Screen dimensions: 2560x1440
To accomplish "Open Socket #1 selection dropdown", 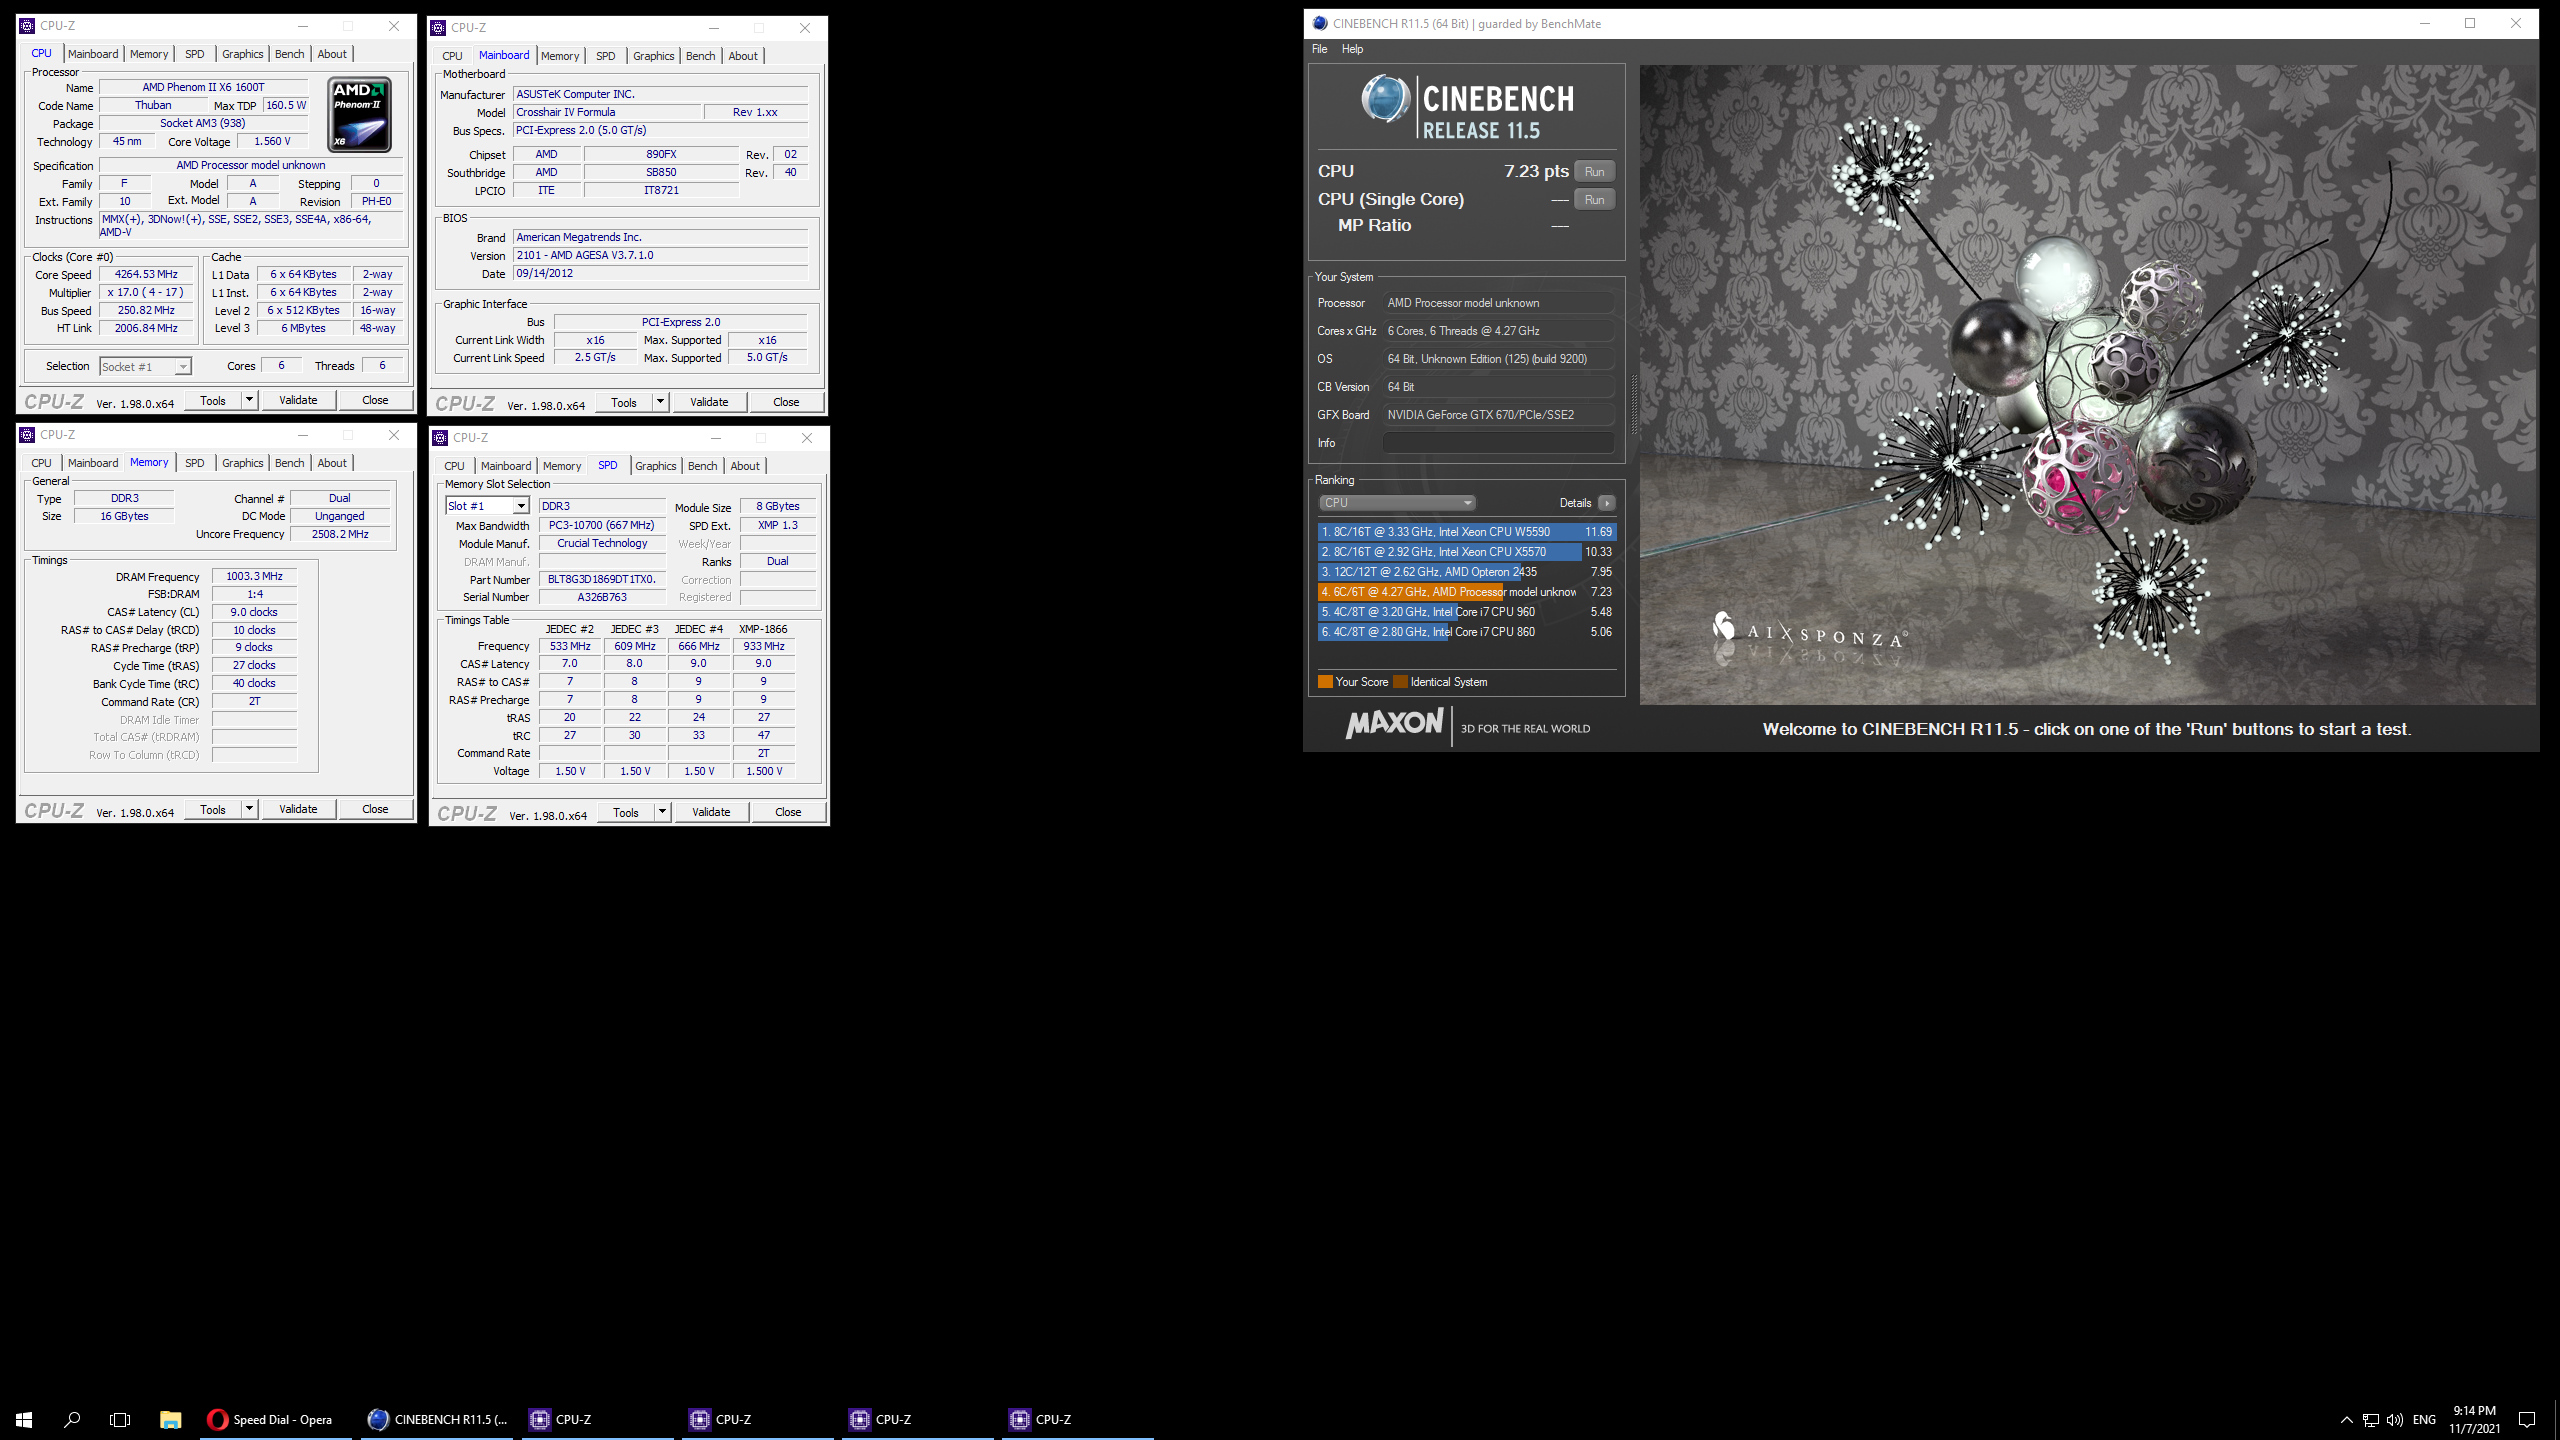I will click(x=145, y=367).
